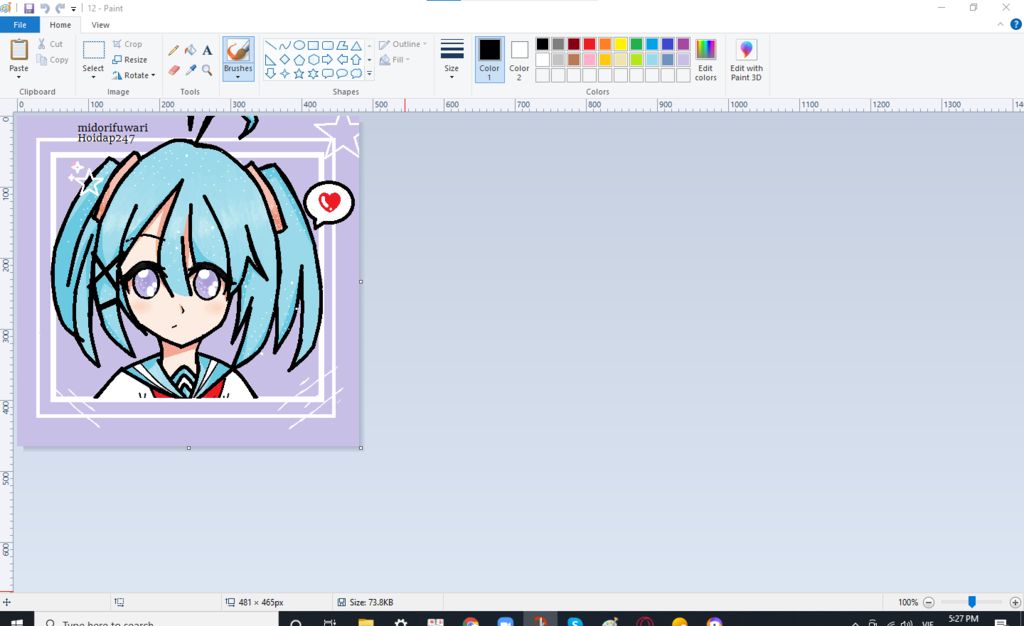Screen dimensions: 1024x626
Task: Pick the yellow color swatch
Action: [x=620, y=44]
